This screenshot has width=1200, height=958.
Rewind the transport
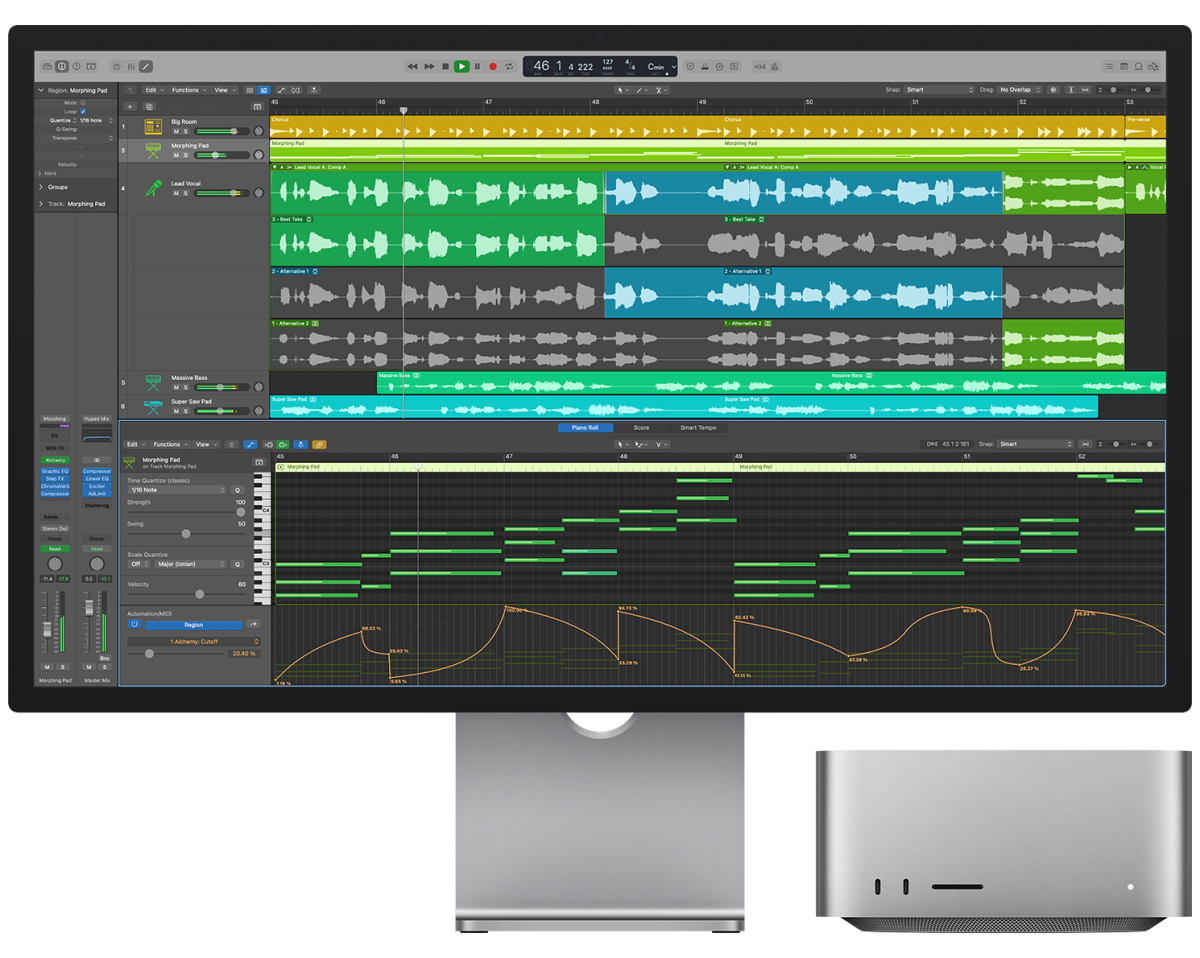pyautogui.click(x=412, y=66)
